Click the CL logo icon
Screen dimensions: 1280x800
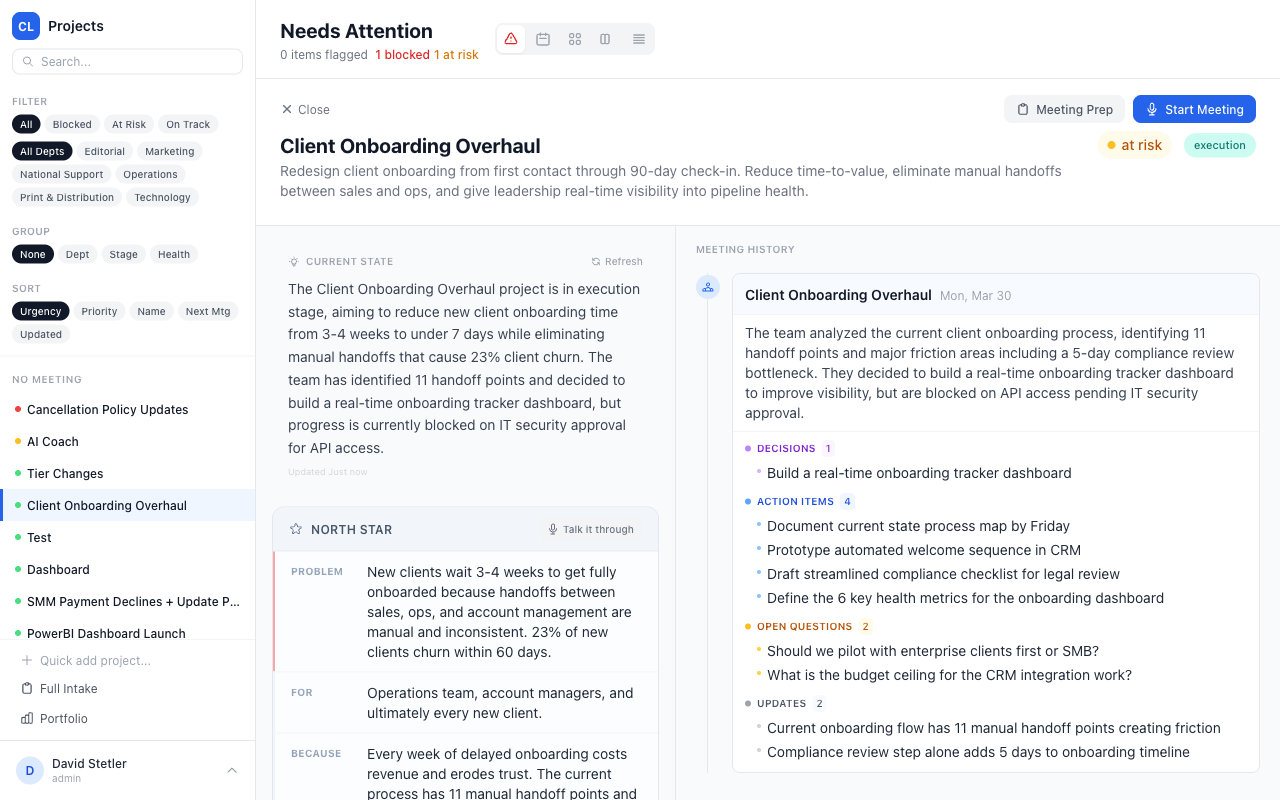coord(26,26)
